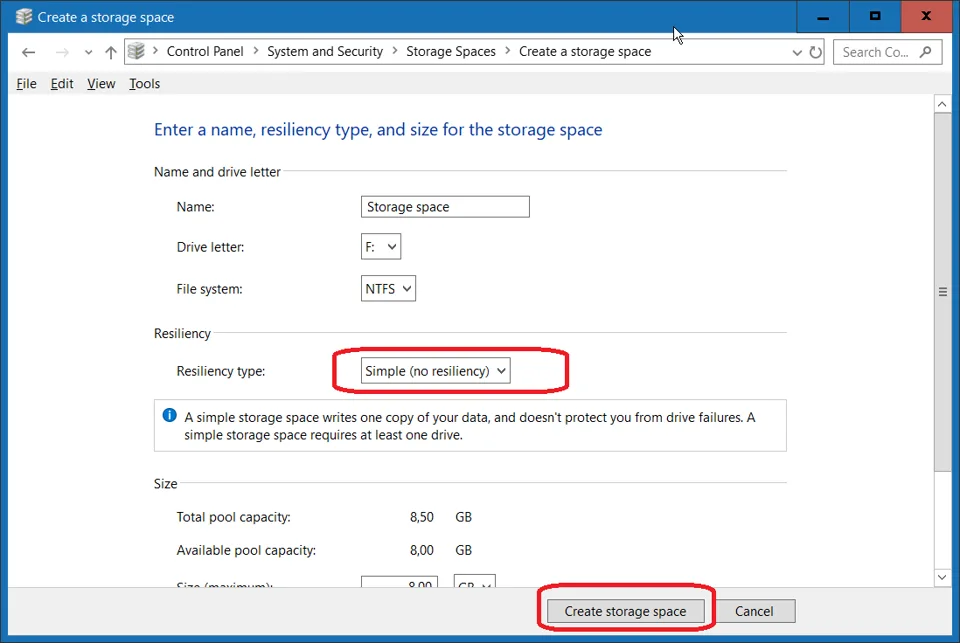This screenshot has height=643, width=960.
Task: Click the Resiliency type label
Action: pyautogui.click(x=221, y=371)
